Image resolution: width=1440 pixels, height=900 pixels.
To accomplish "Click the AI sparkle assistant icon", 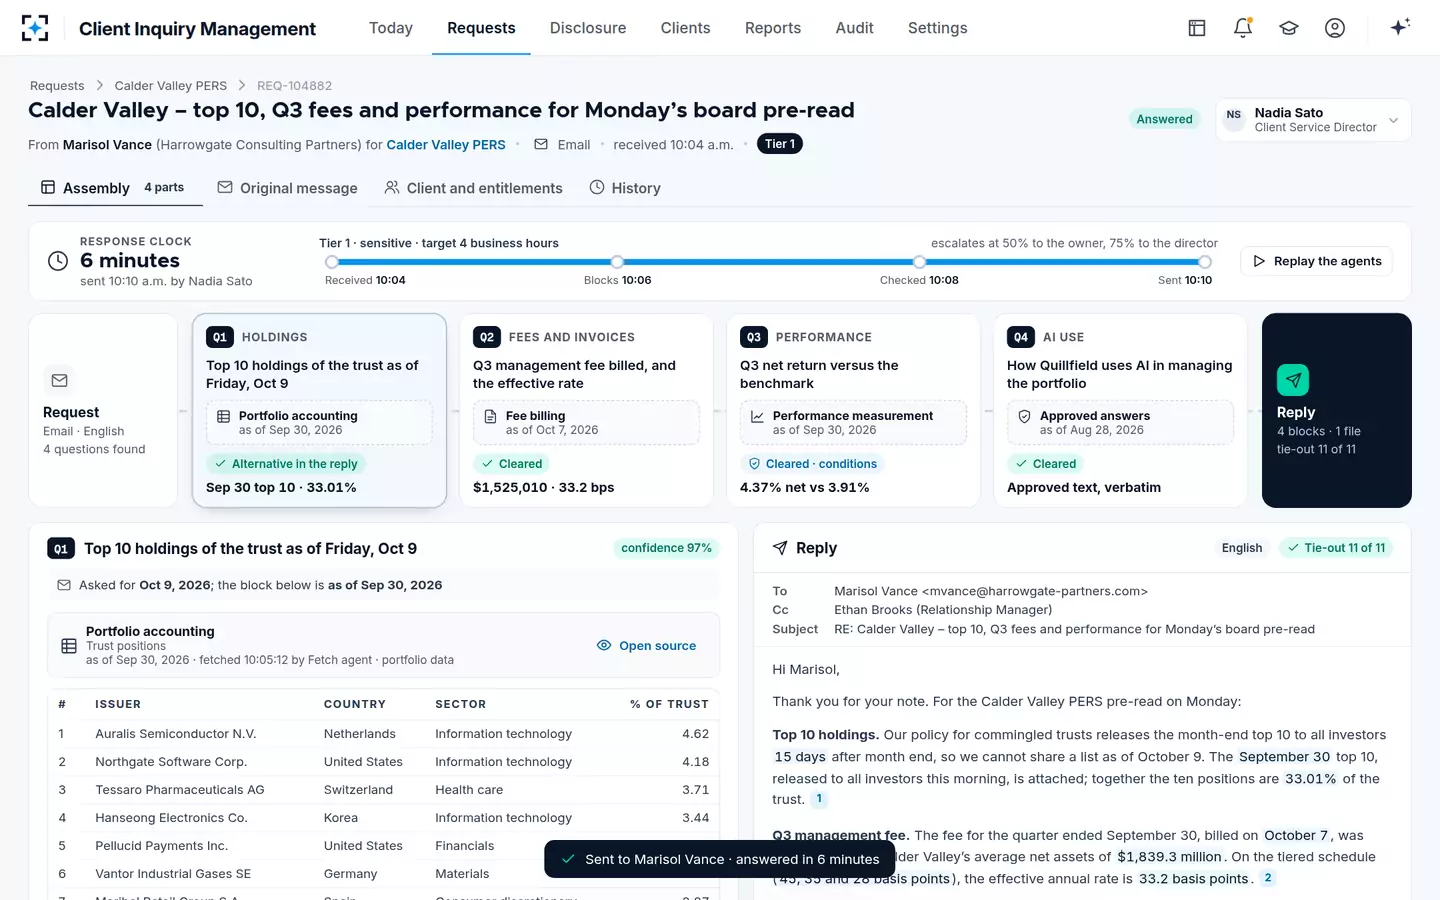I will click(1400, 27).
